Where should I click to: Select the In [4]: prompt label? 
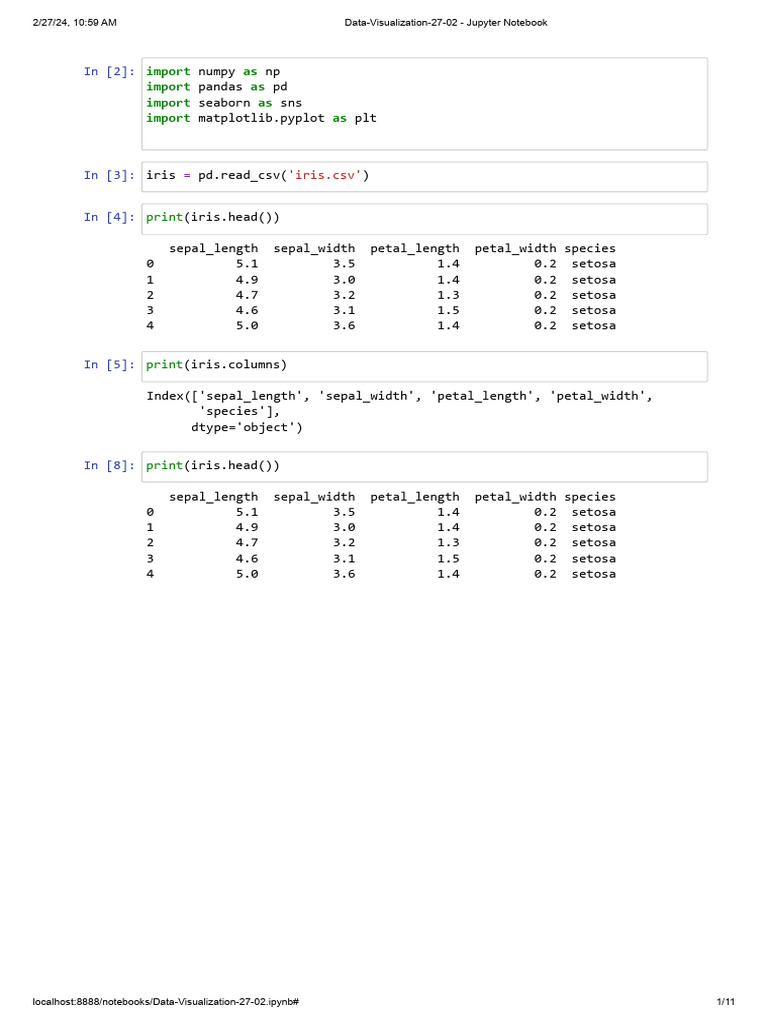pyautogui.click(x=109, y=217)
